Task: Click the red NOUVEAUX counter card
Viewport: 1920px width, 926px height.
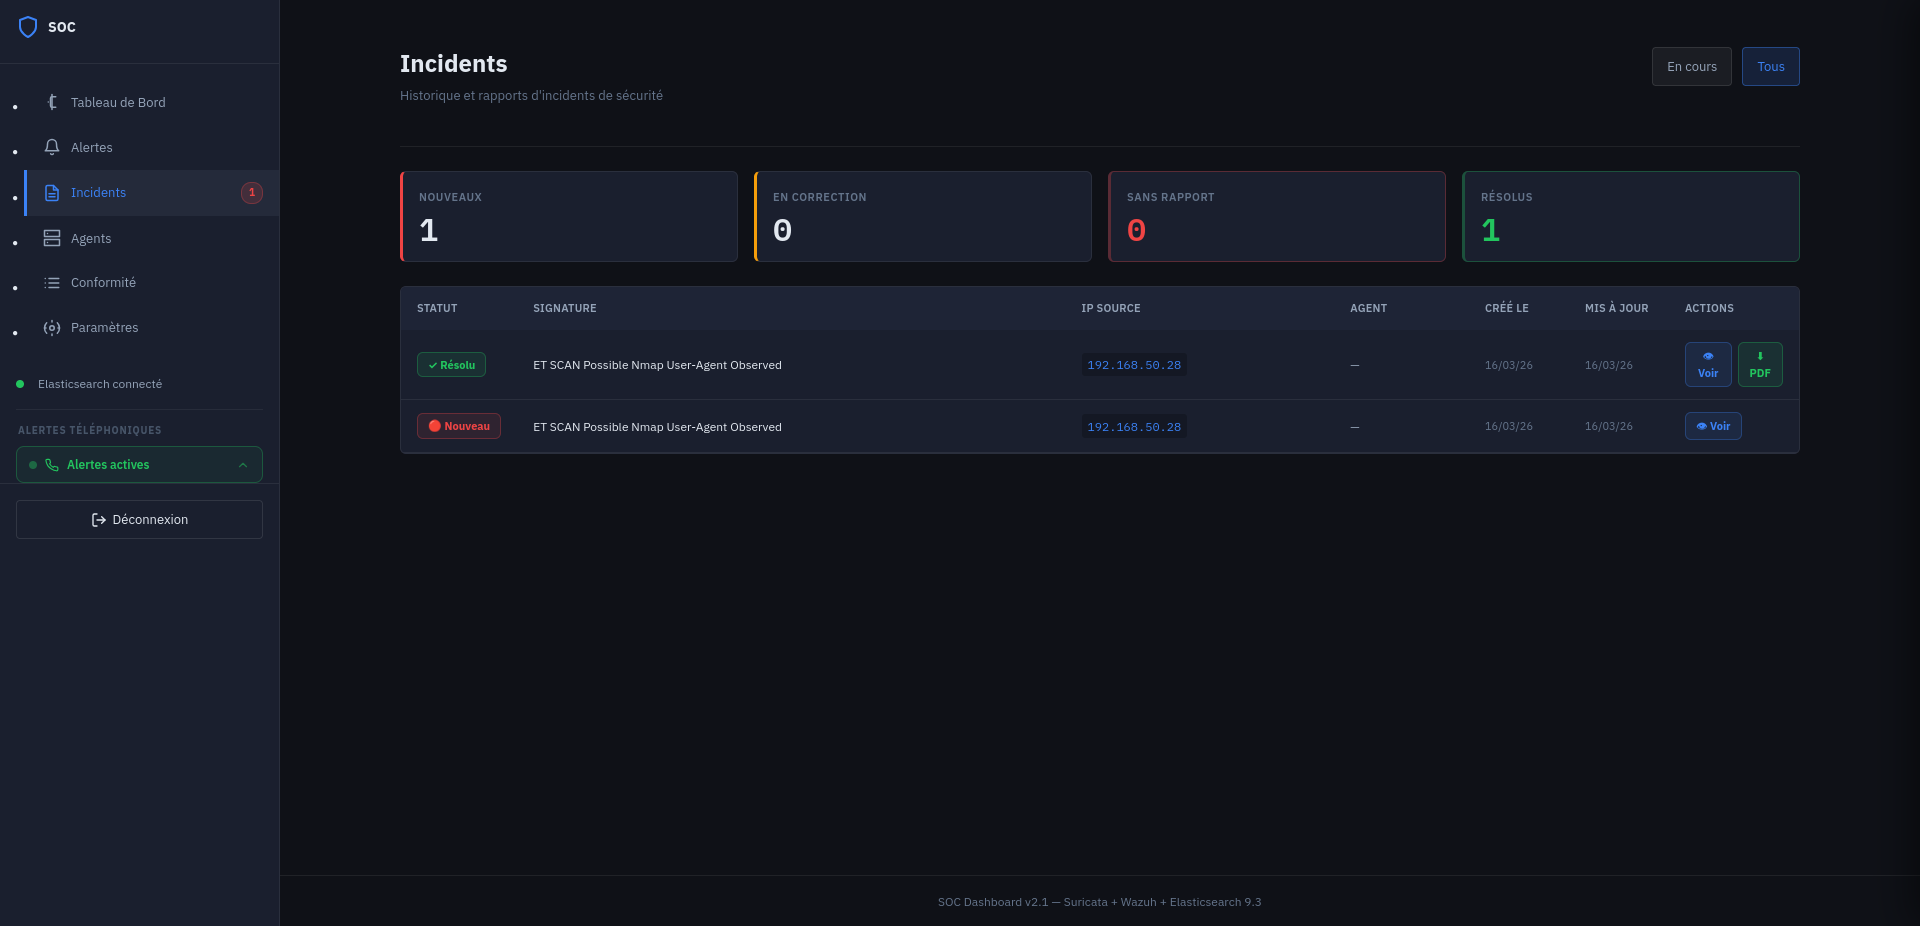Action: (x=568, y=216)
